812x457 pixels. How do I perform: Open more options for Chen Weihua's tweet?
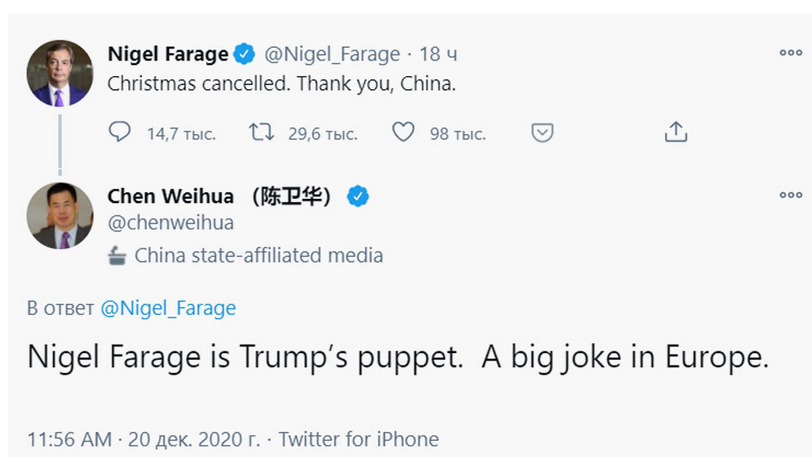pyautogui.click(x=791, y=195)
